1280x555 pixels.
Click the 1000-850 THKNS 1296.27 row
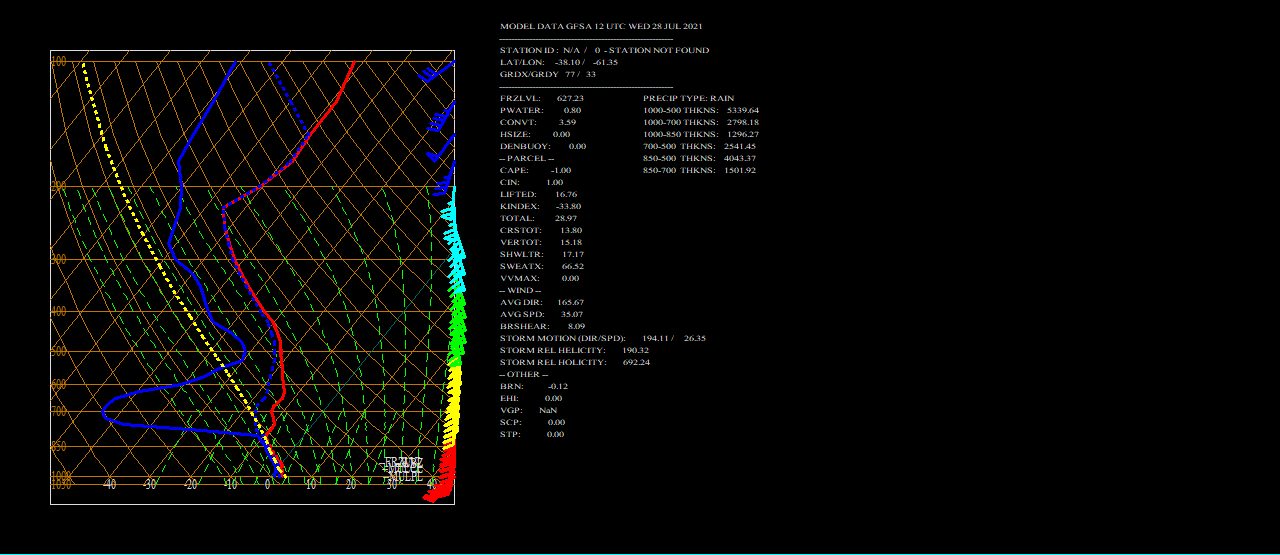tap(701, 134)
